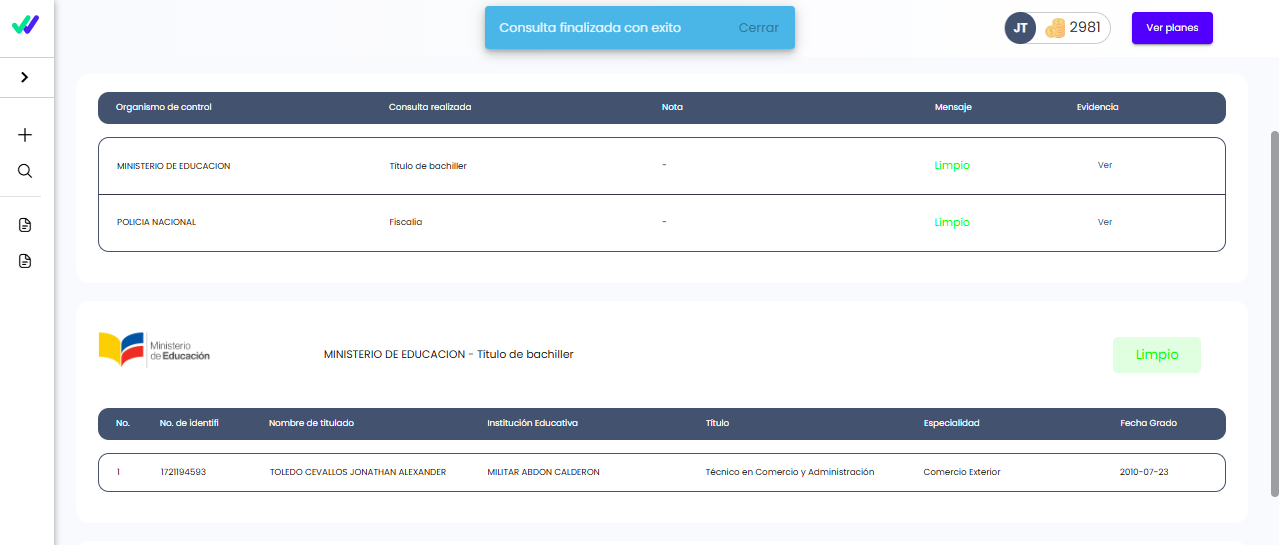Click the Fiscalia cell
The image size is (1279, 545).
click(x=406, y=222)
